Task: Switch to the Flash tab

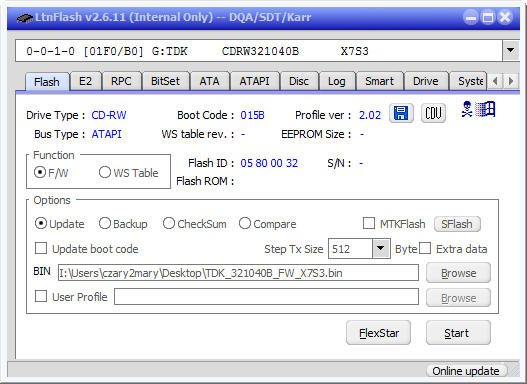Action: (x=47, y=82)
